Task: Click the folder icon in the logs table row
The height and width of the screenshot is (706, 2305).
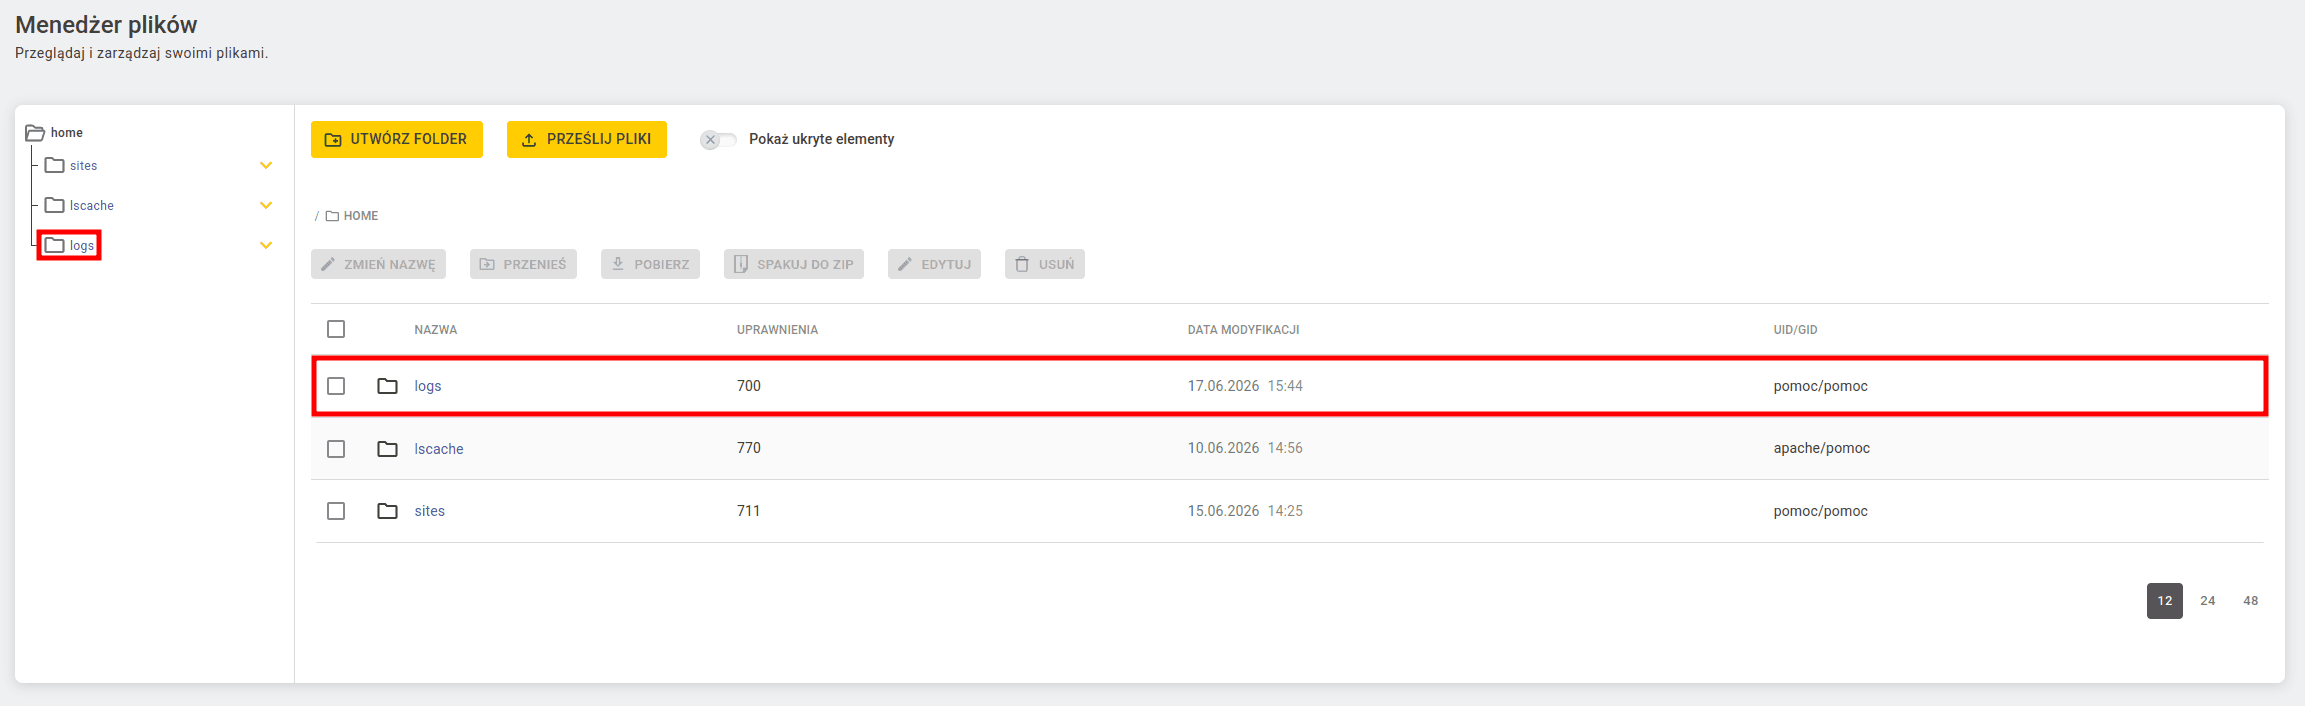Action: click(387, 386)
